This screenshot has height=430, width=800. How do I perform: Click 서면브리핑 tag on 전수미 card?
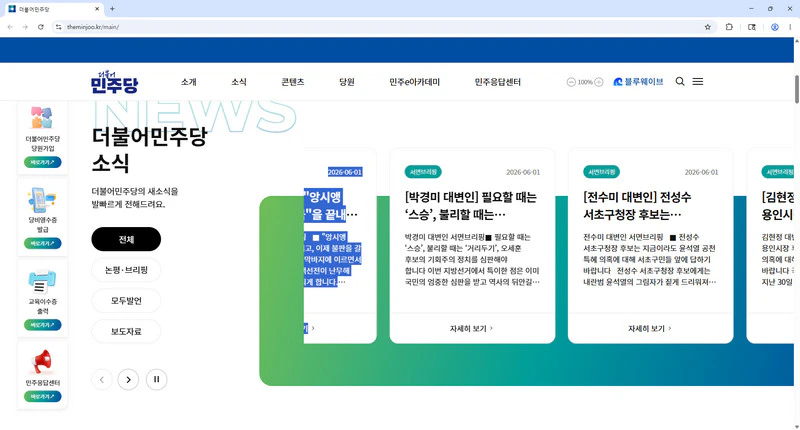(602, 172)
